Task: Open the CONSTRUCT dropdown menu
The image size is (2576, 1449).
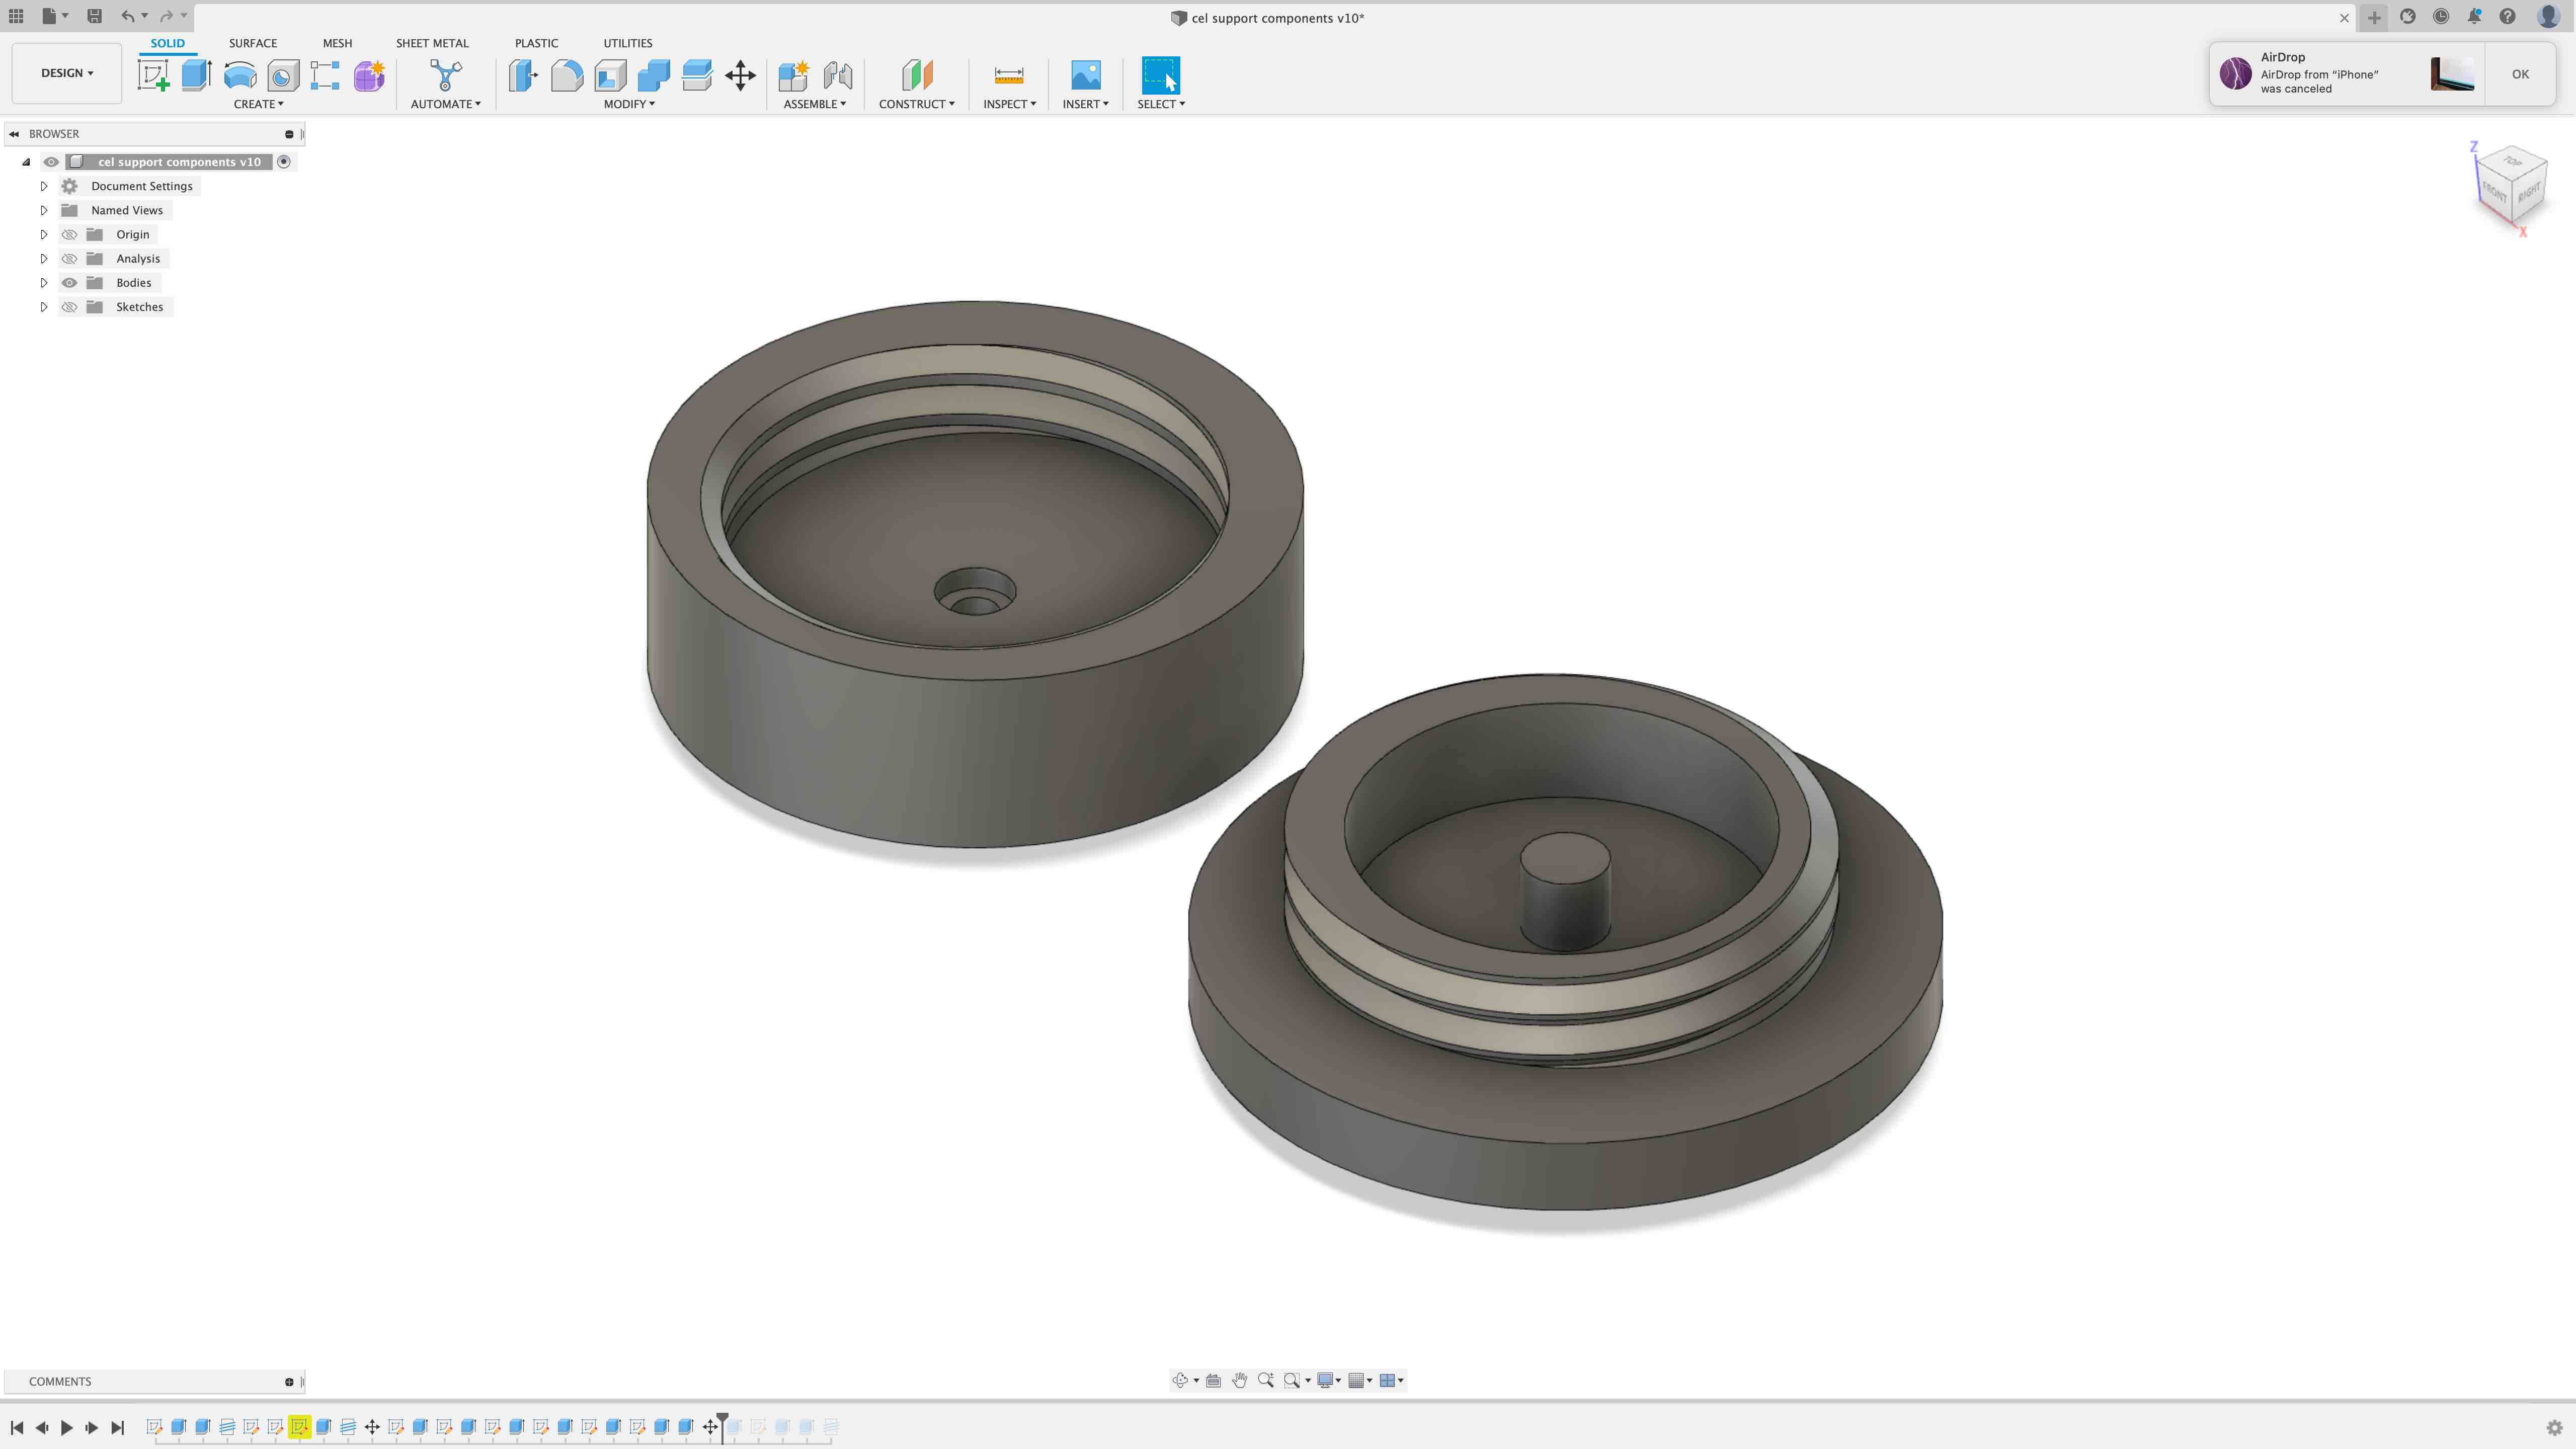Action: 916,104
